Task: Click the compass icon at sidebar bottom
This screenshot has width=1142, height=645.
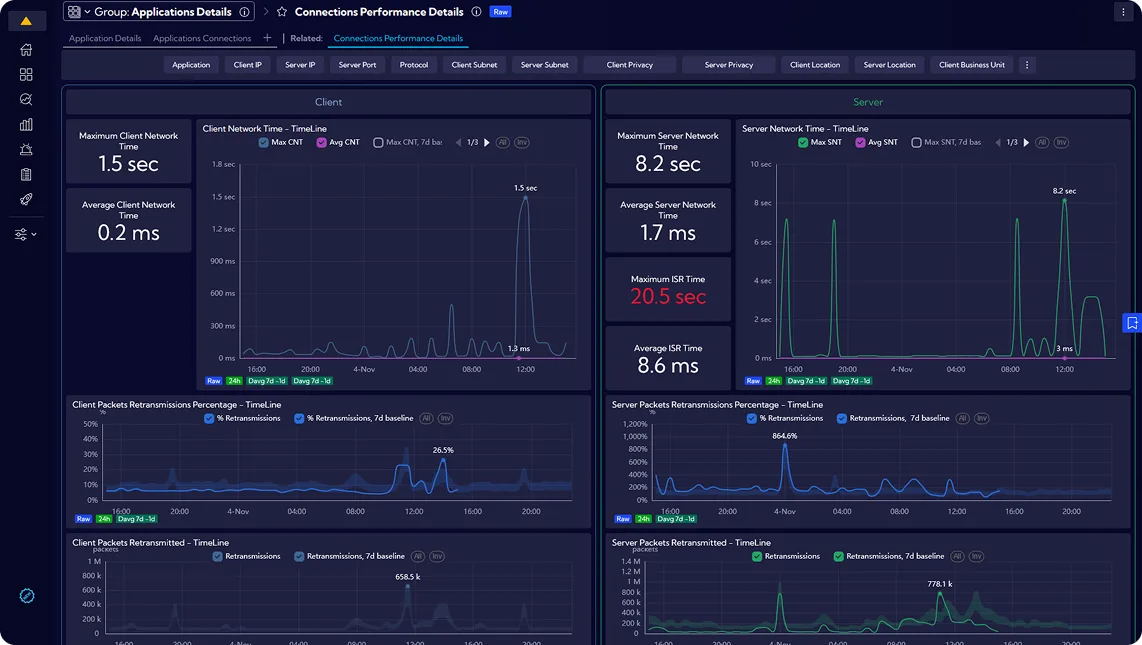Action: pos(27,596)
